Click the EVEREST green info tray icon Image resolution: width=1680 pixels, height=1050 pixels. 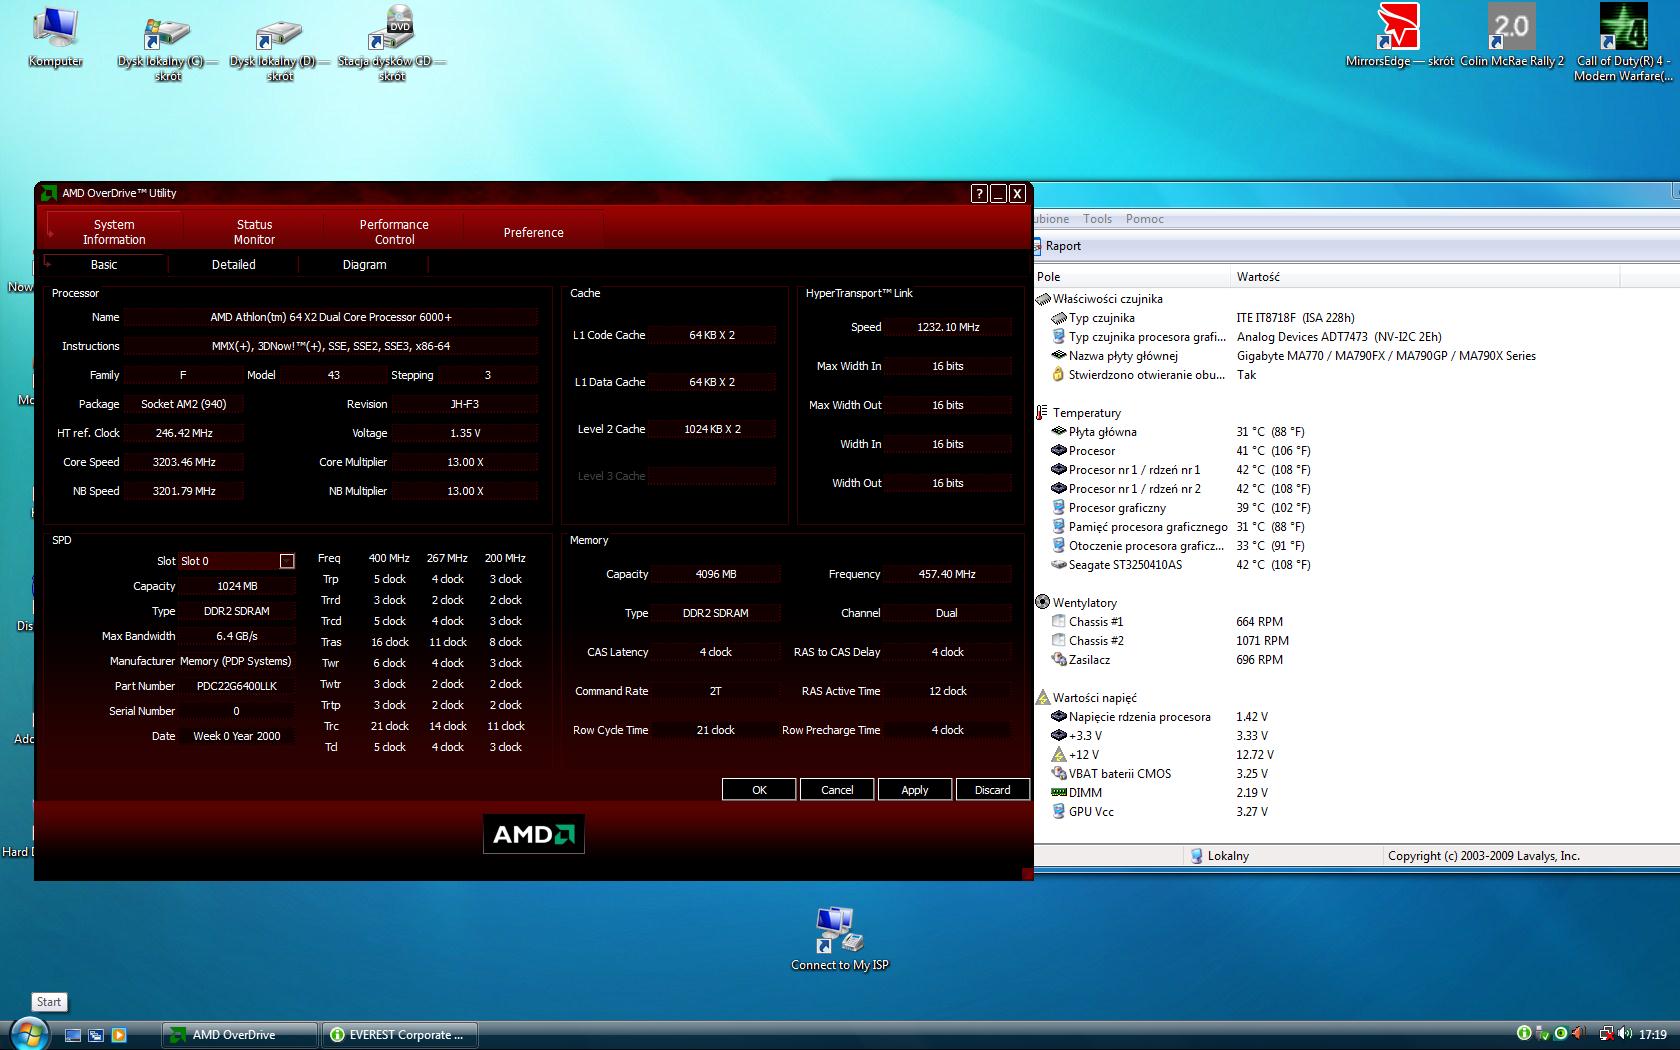1524,1034
